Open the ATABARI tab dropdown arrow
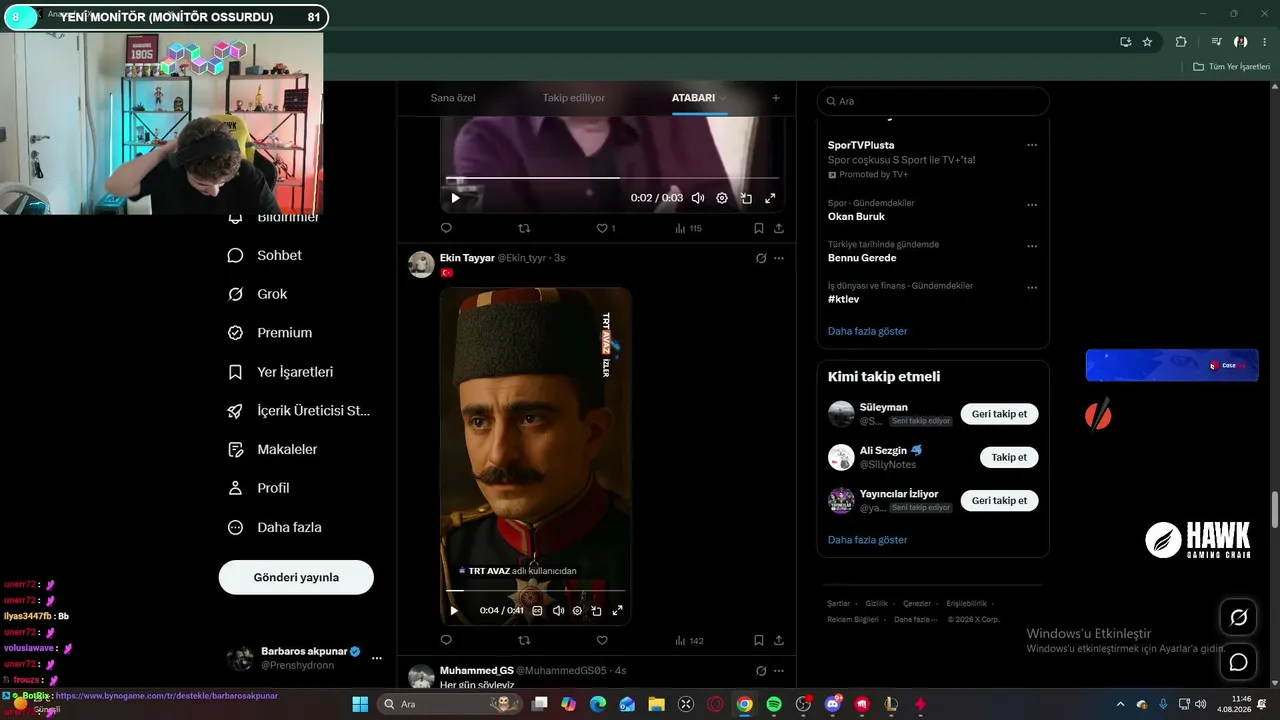Viewport: 1280px width, 720px height. 722,98
